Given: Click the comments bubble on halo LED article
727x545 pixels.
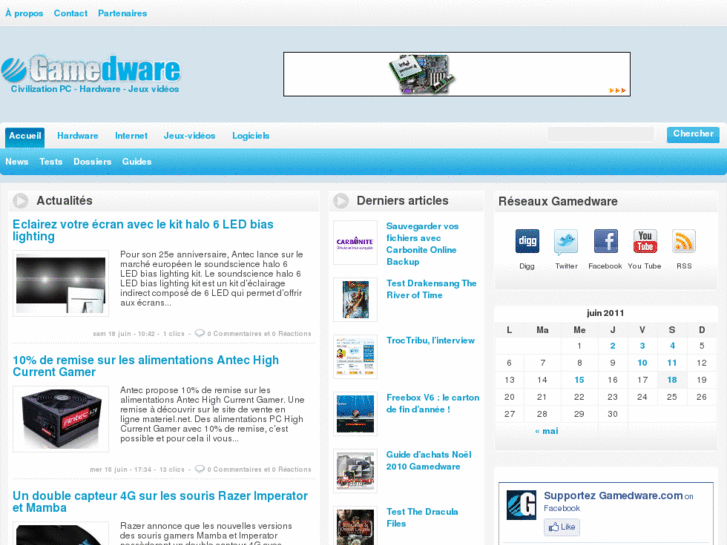Looking at the screenshot, I should coord(200,333).
